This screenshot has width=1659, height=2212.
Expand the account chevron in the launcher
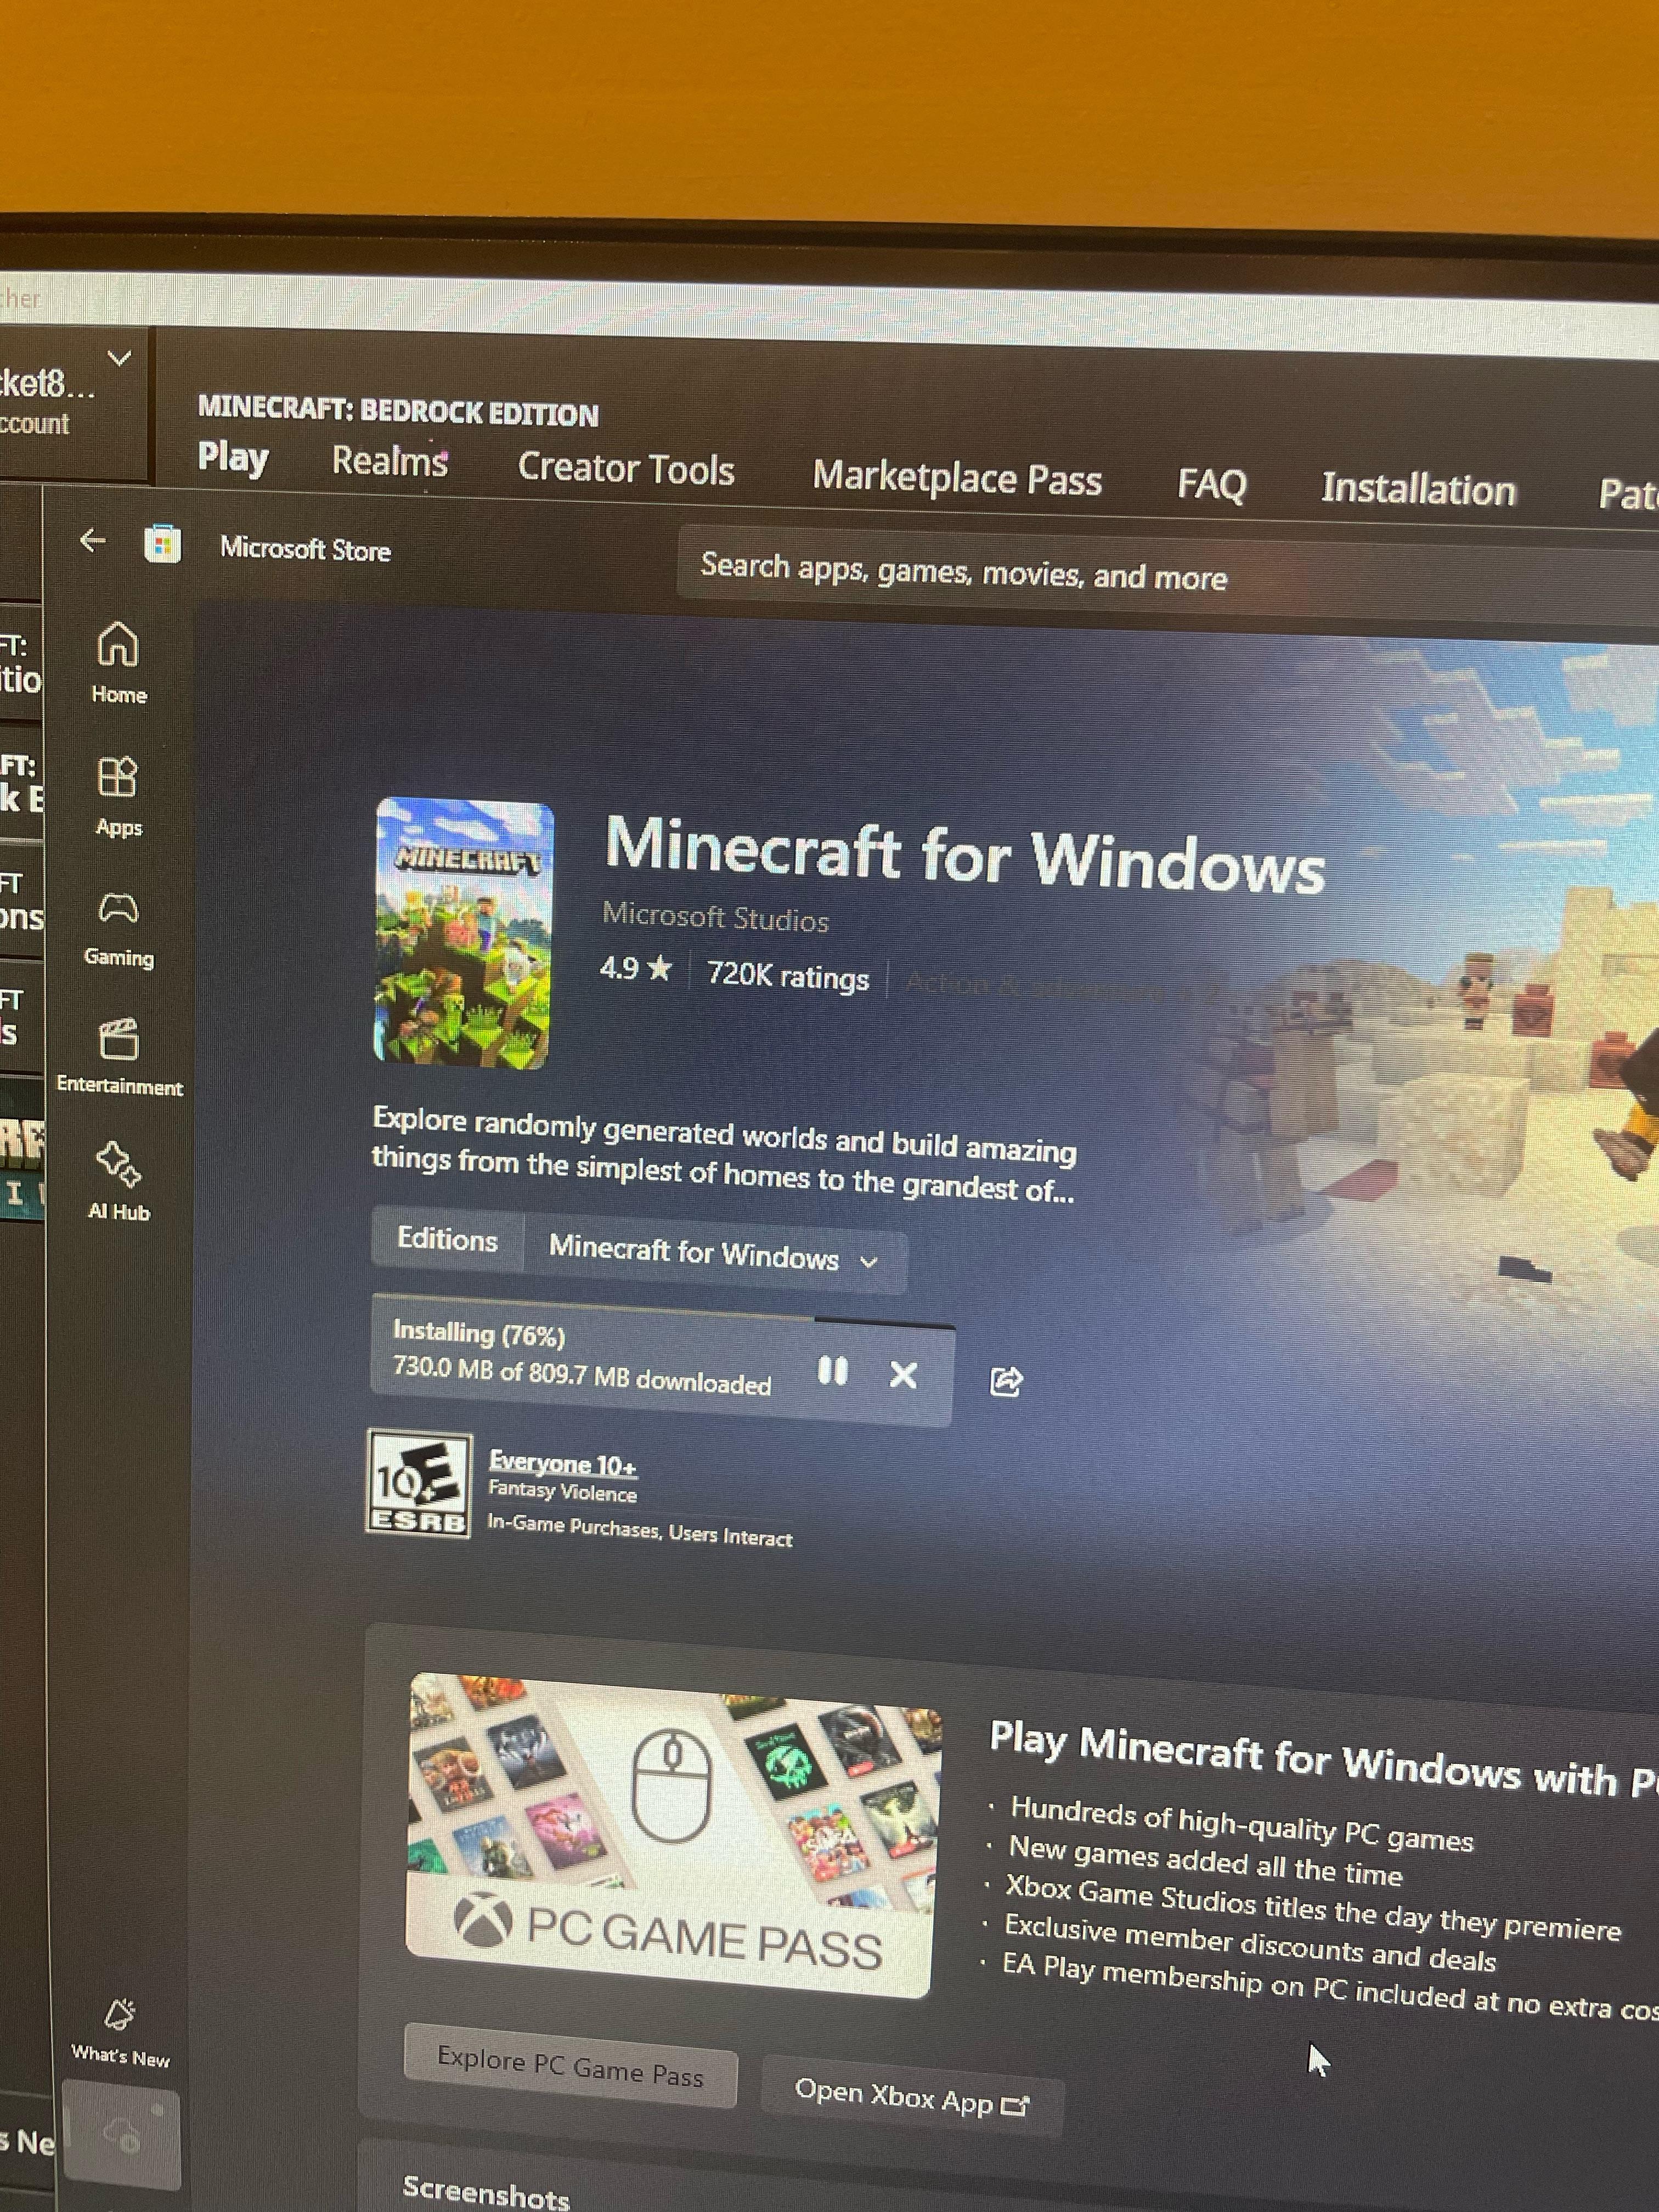click(119, 358)
